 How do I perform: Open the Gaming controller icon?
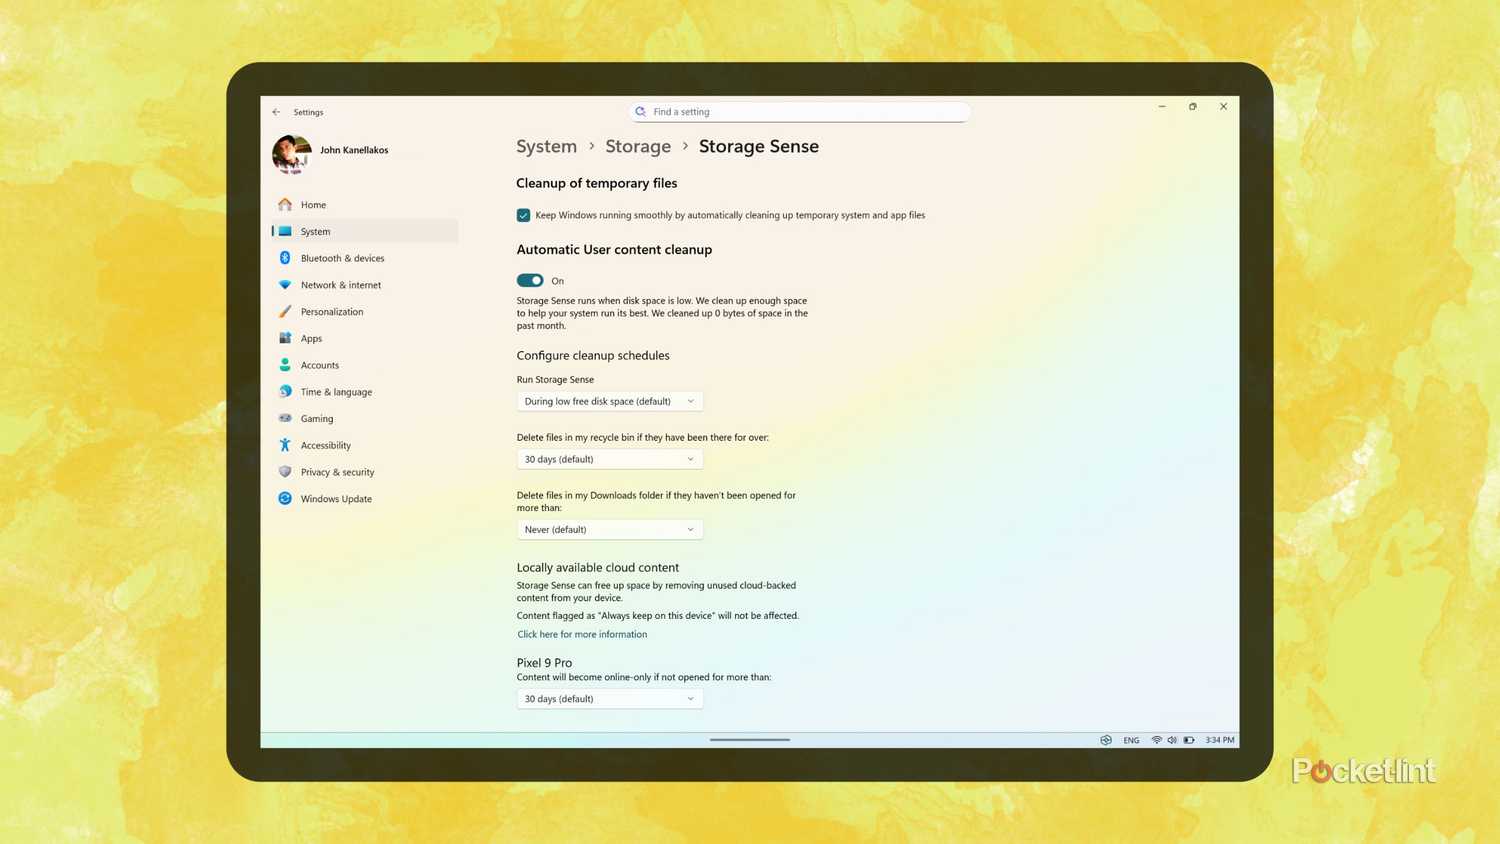(x=286, y=418)
